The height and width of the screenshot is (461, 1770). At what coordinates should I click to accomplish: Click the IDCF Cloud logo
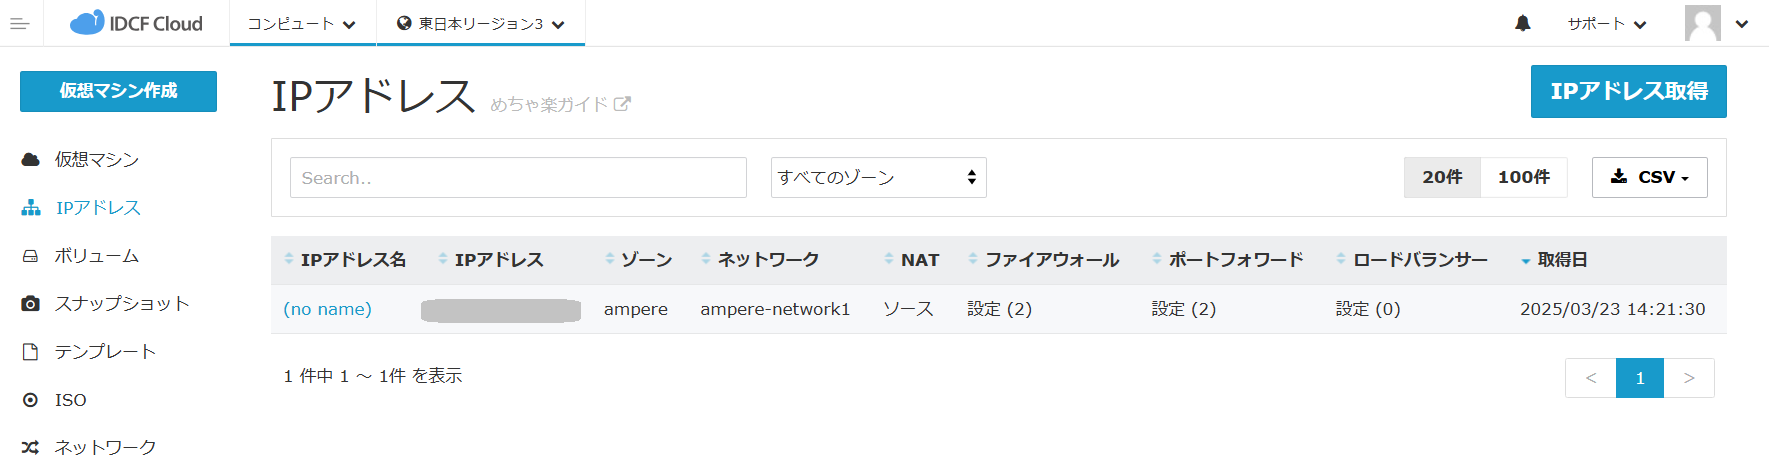tap(136, 23)
